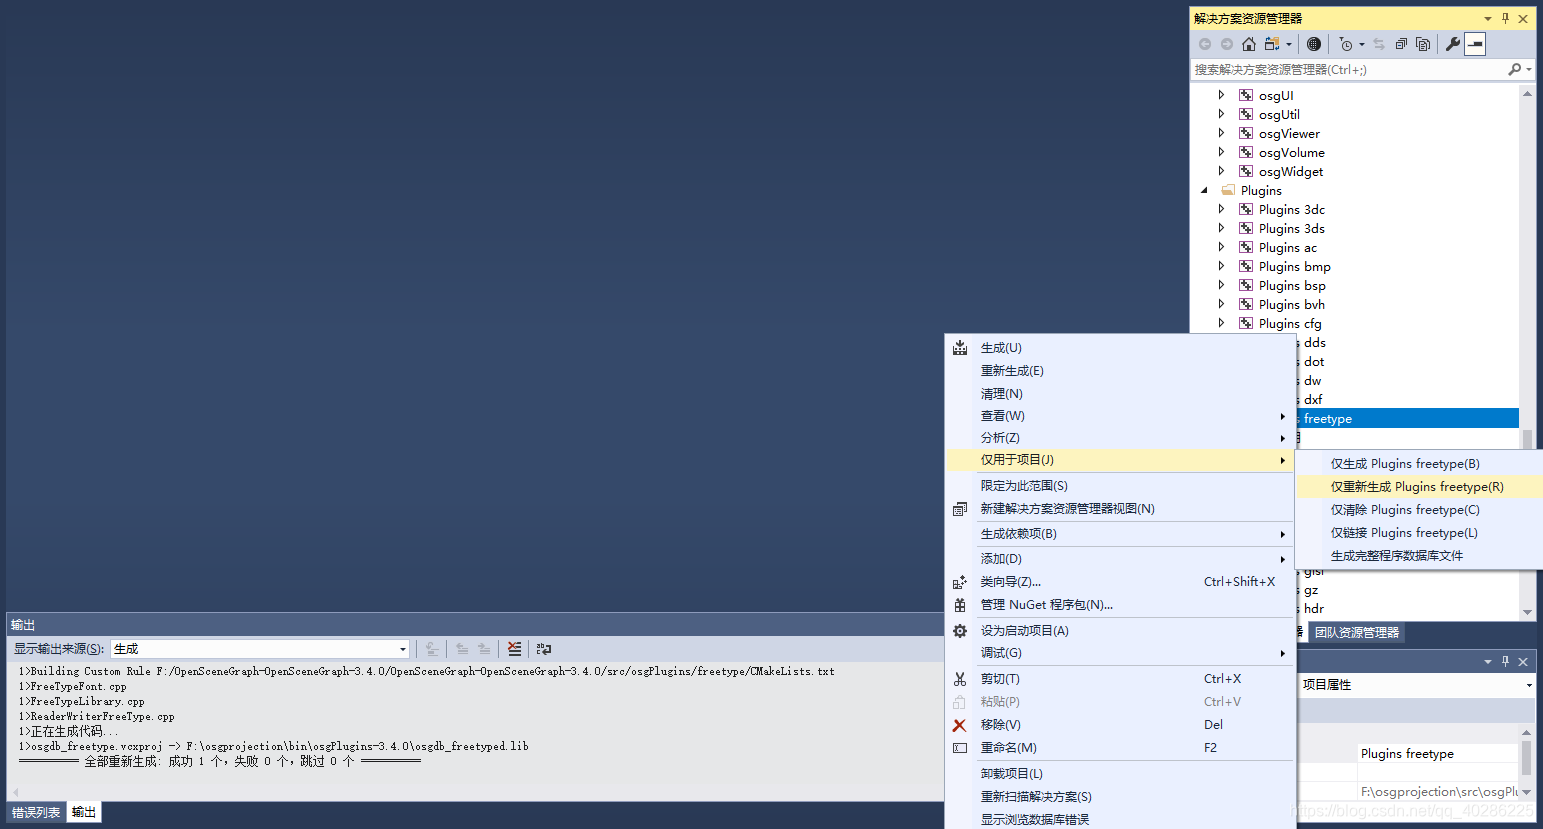Image resolution: width=1543 pixels, height=829 pixels.
Task: Switch to the 错误列表 error list tab
Action: (36, 812)
